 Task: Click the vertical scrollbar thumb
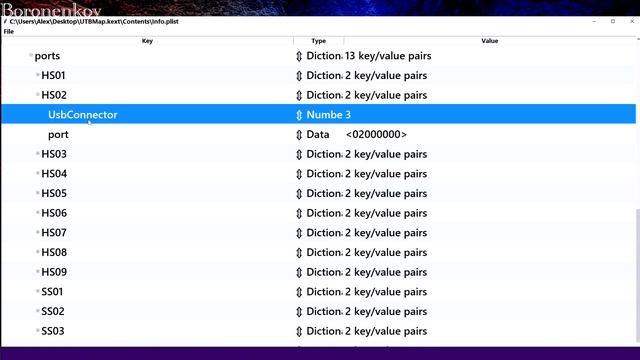638,276
